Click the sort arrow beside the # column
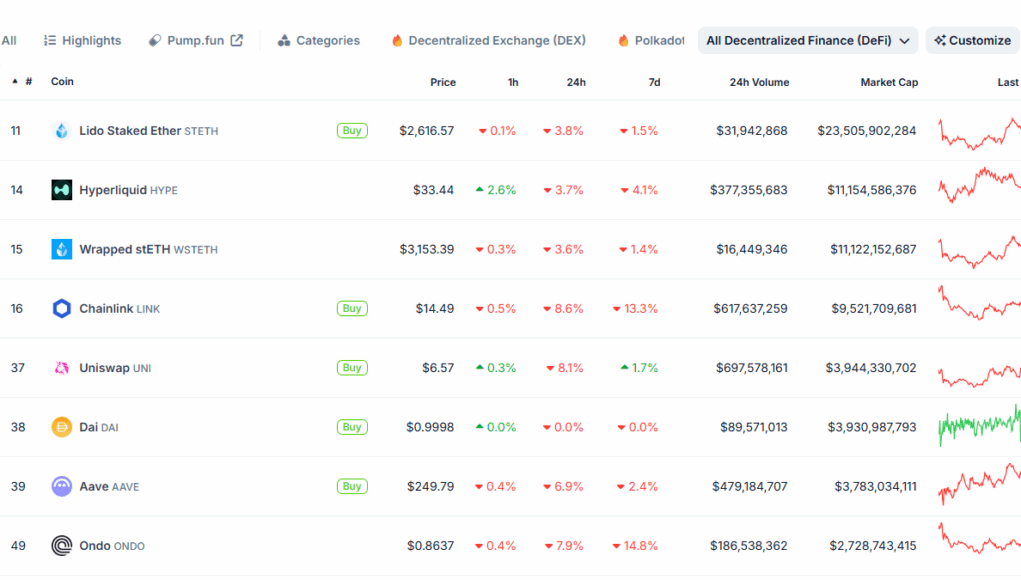The image size is (1021, 580). [x=15, y=81]
